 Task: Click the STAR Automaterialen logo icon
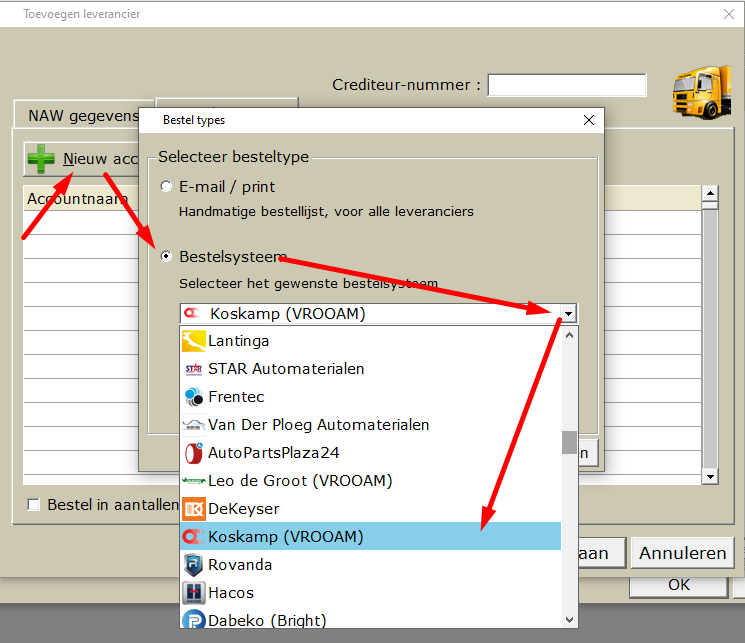[x=193, y=369]
